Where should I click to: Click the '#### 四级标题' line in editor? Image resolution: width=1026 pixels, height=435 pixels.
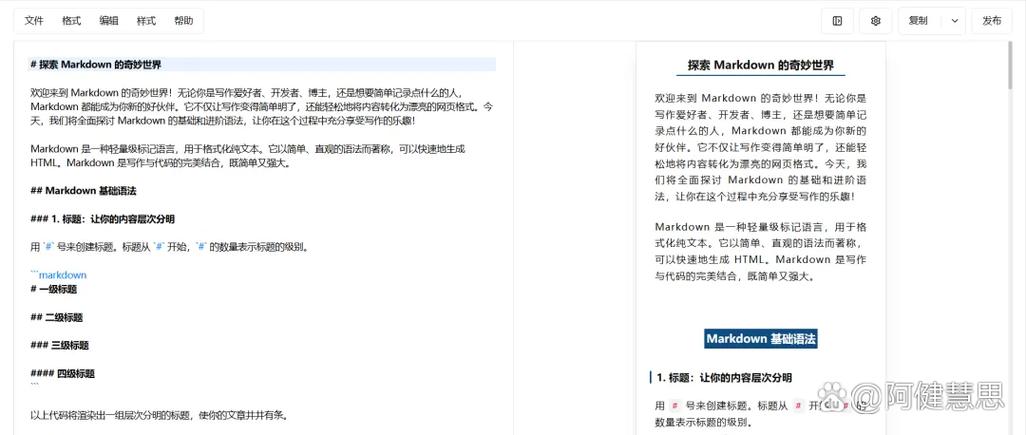[x=62, y=374]
